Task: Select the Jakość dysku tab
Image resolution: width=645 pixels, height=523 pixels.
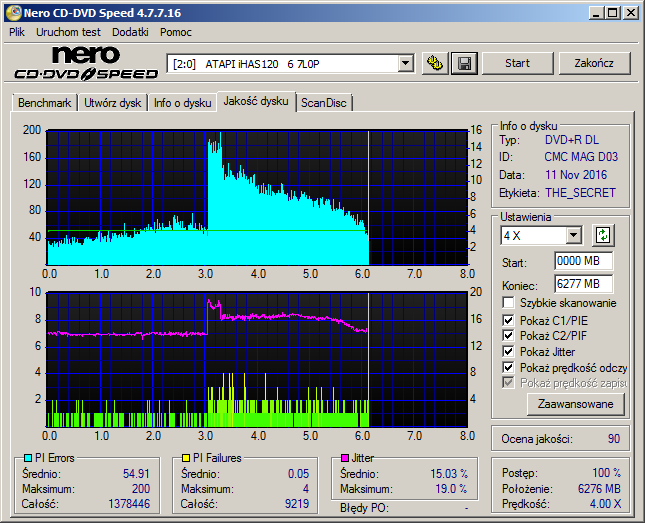Action: coord(256,101)
